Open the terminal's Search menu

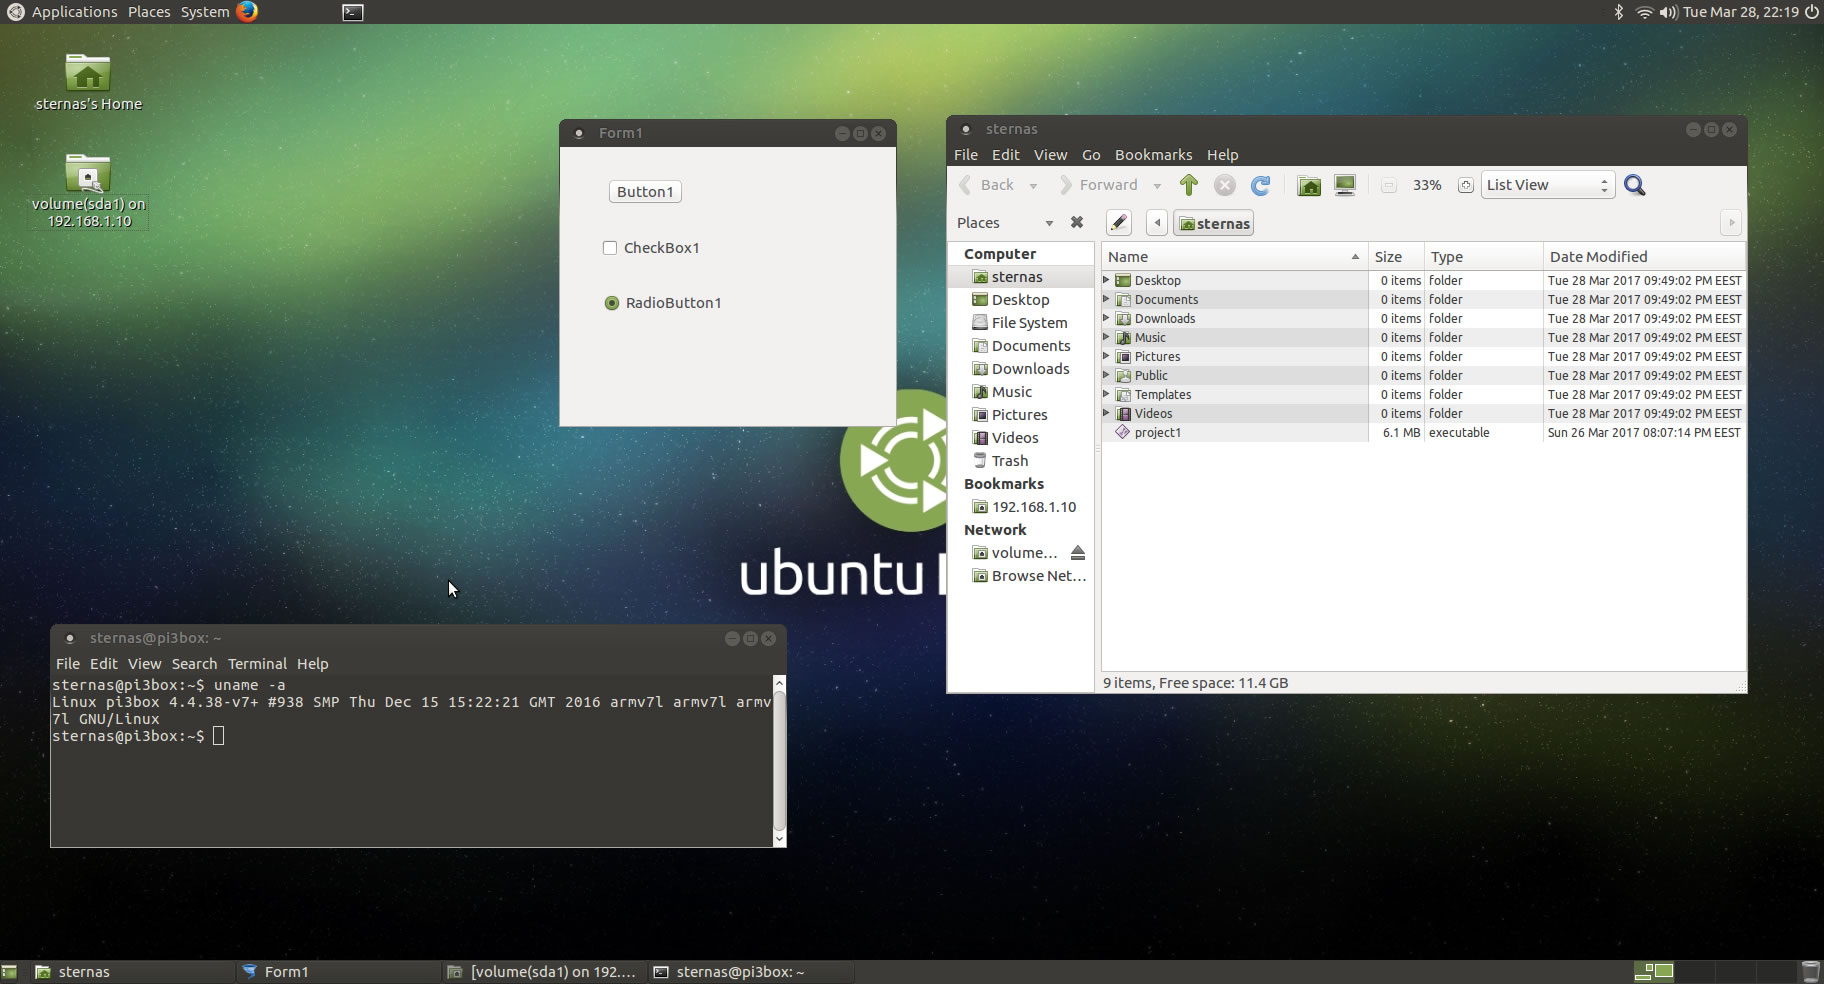point(194,664)
